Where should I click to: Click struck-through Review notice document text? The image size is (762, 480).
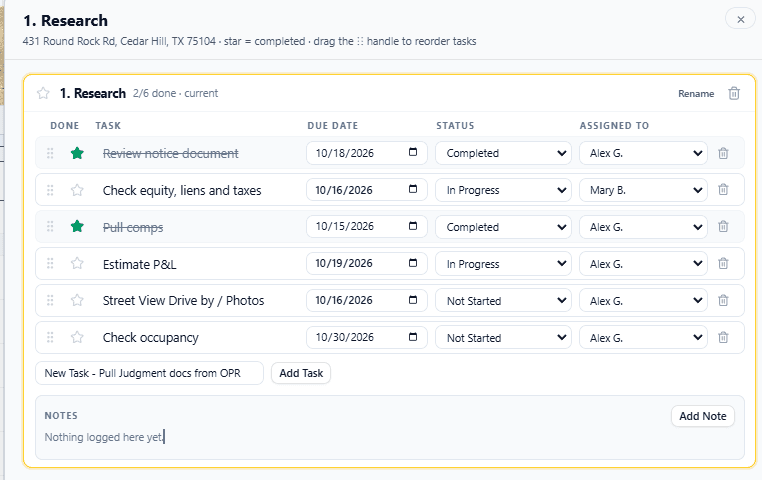(x=171, y=154)
